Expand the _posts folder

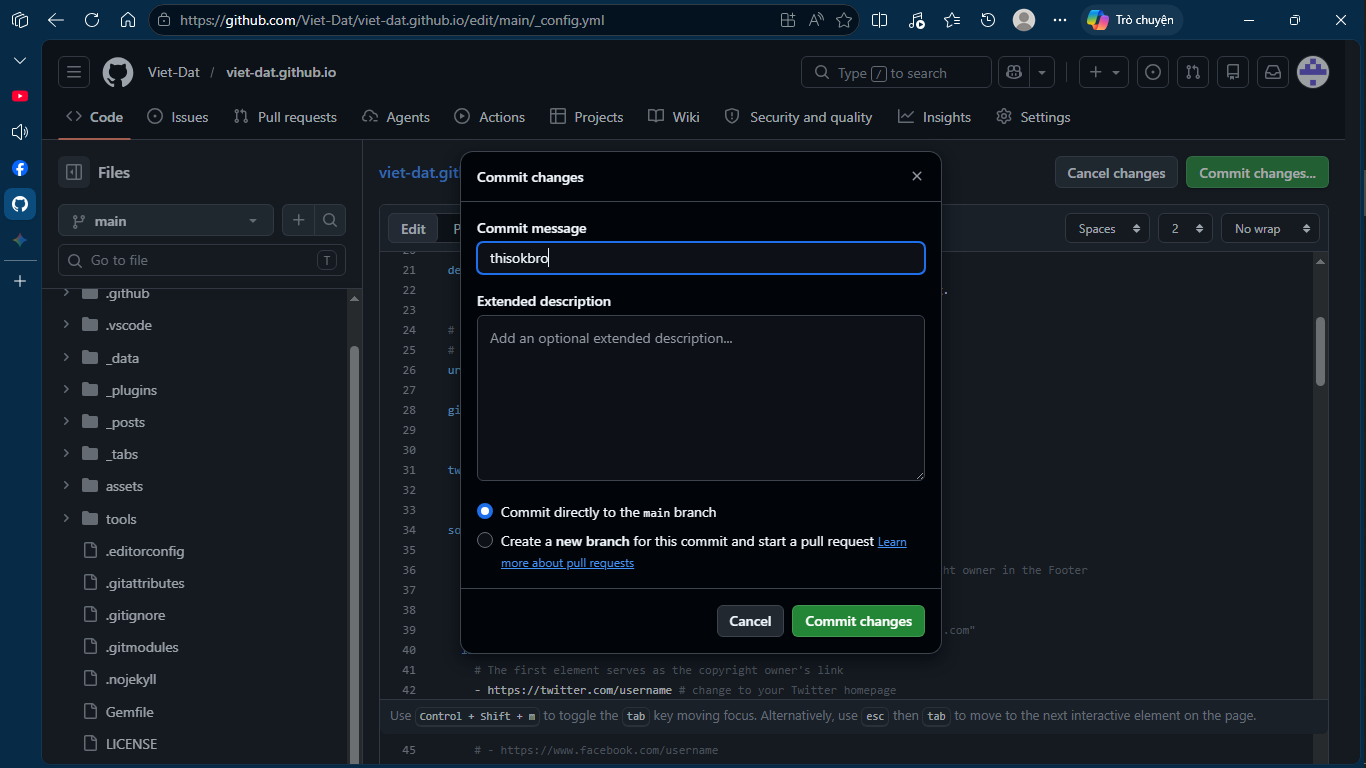(x=66, y=422)
